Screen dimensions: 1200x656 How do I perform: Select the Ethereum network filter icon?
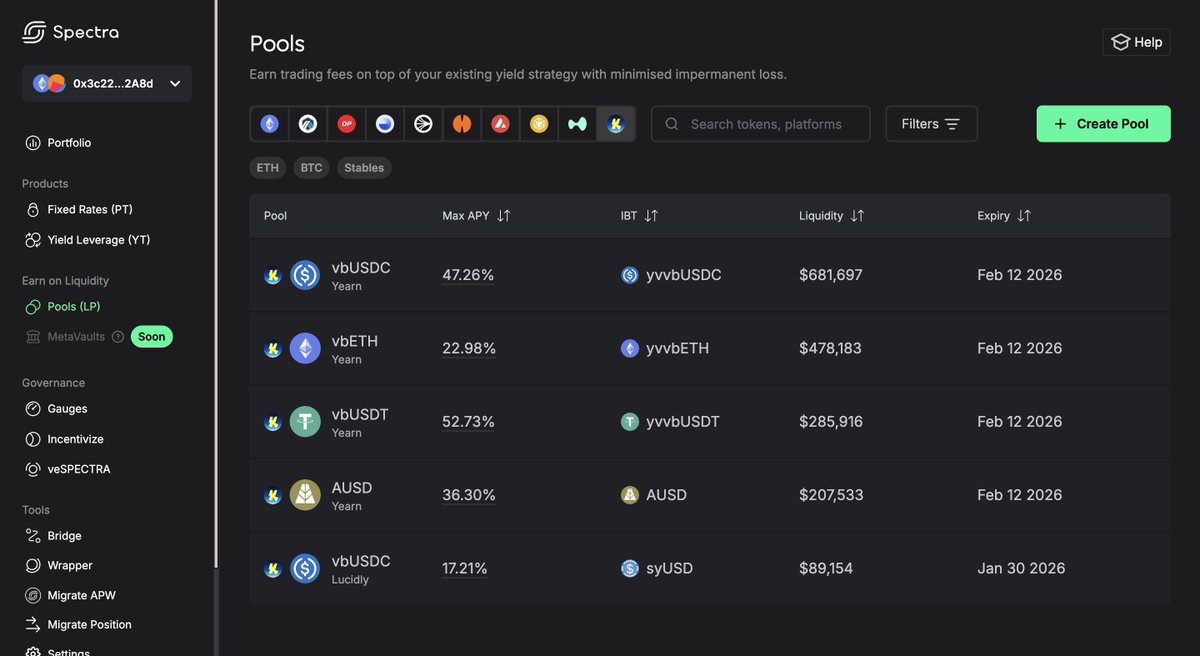pos(270,124)
